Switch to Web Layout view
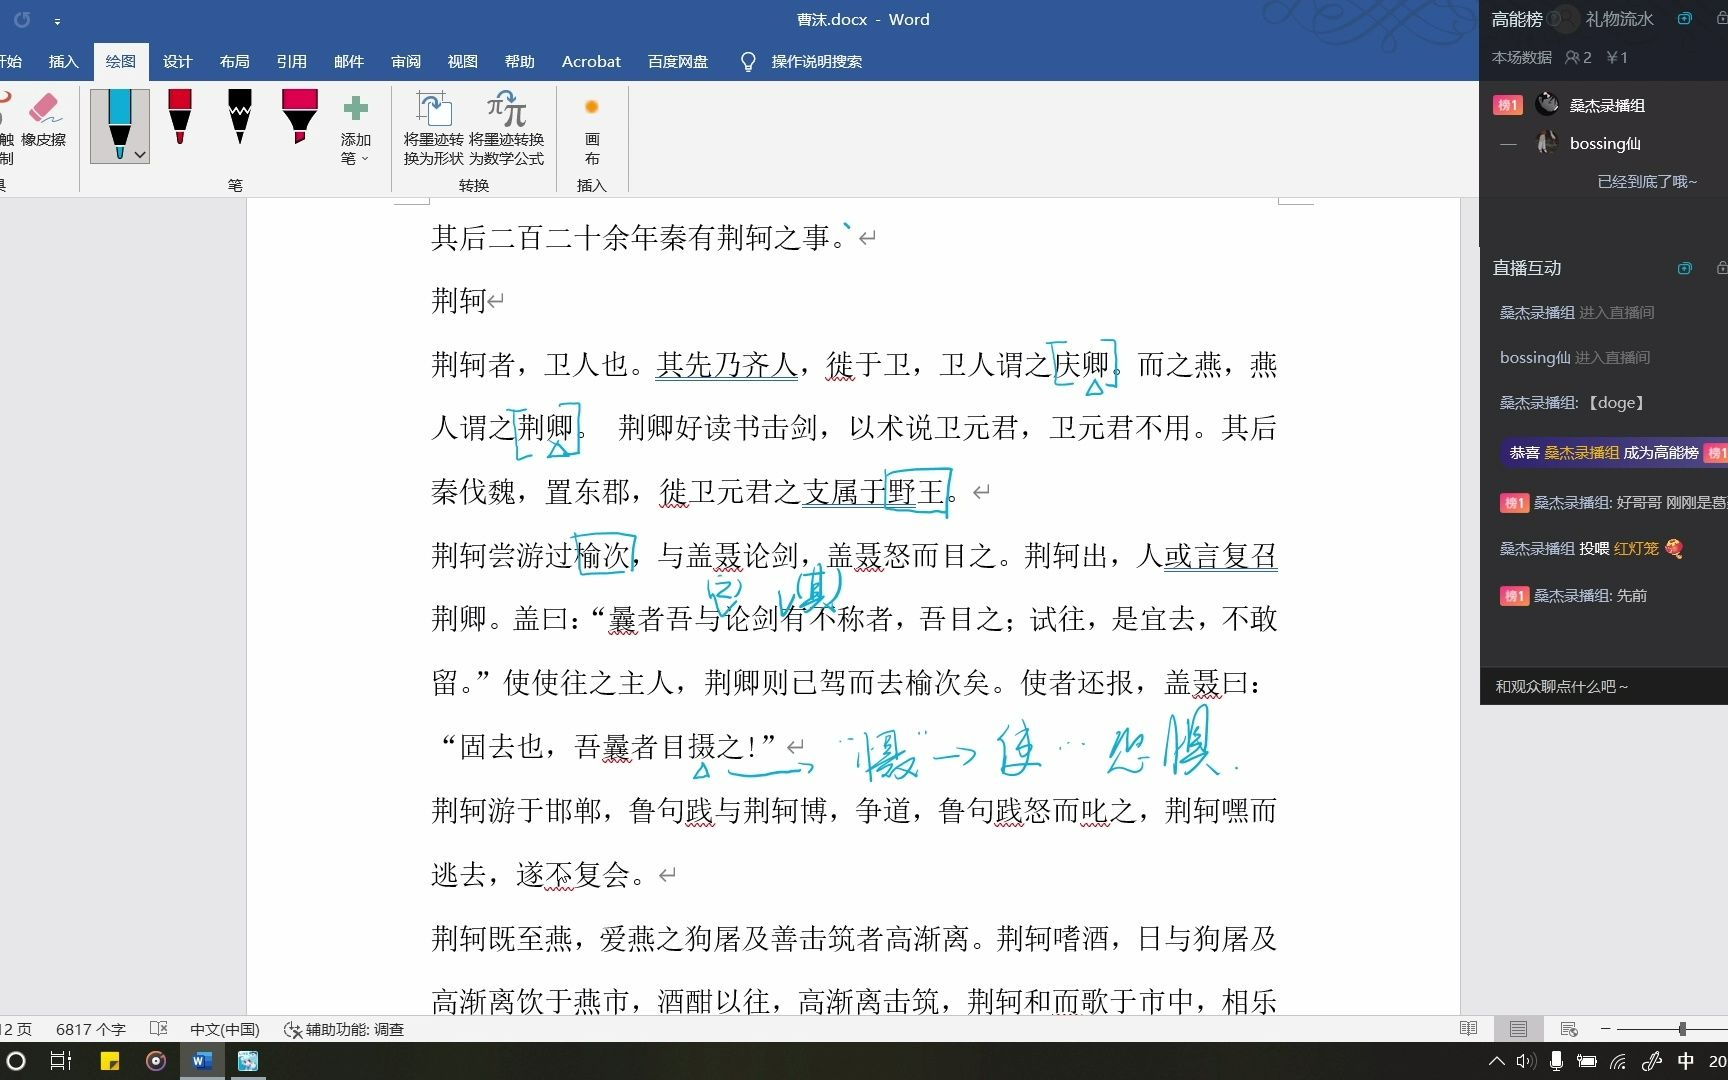The height and width of the screenshot is (1080, 1728). tap(1569, 1029)
